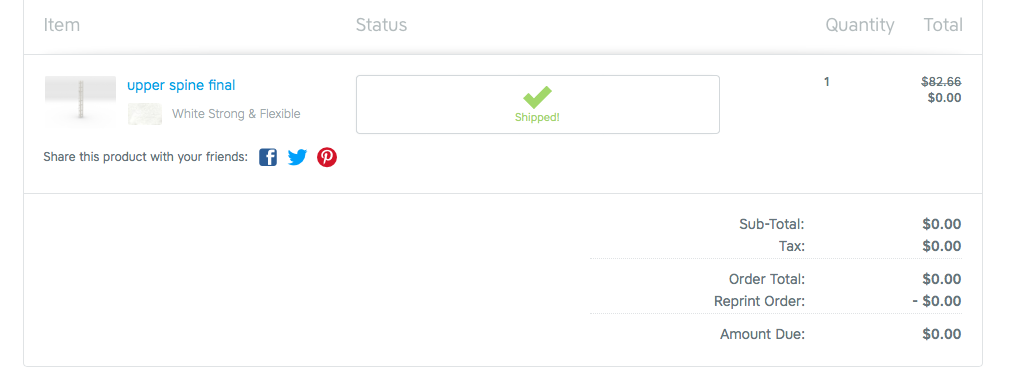Click the upper spine product thumbnail

81,98
